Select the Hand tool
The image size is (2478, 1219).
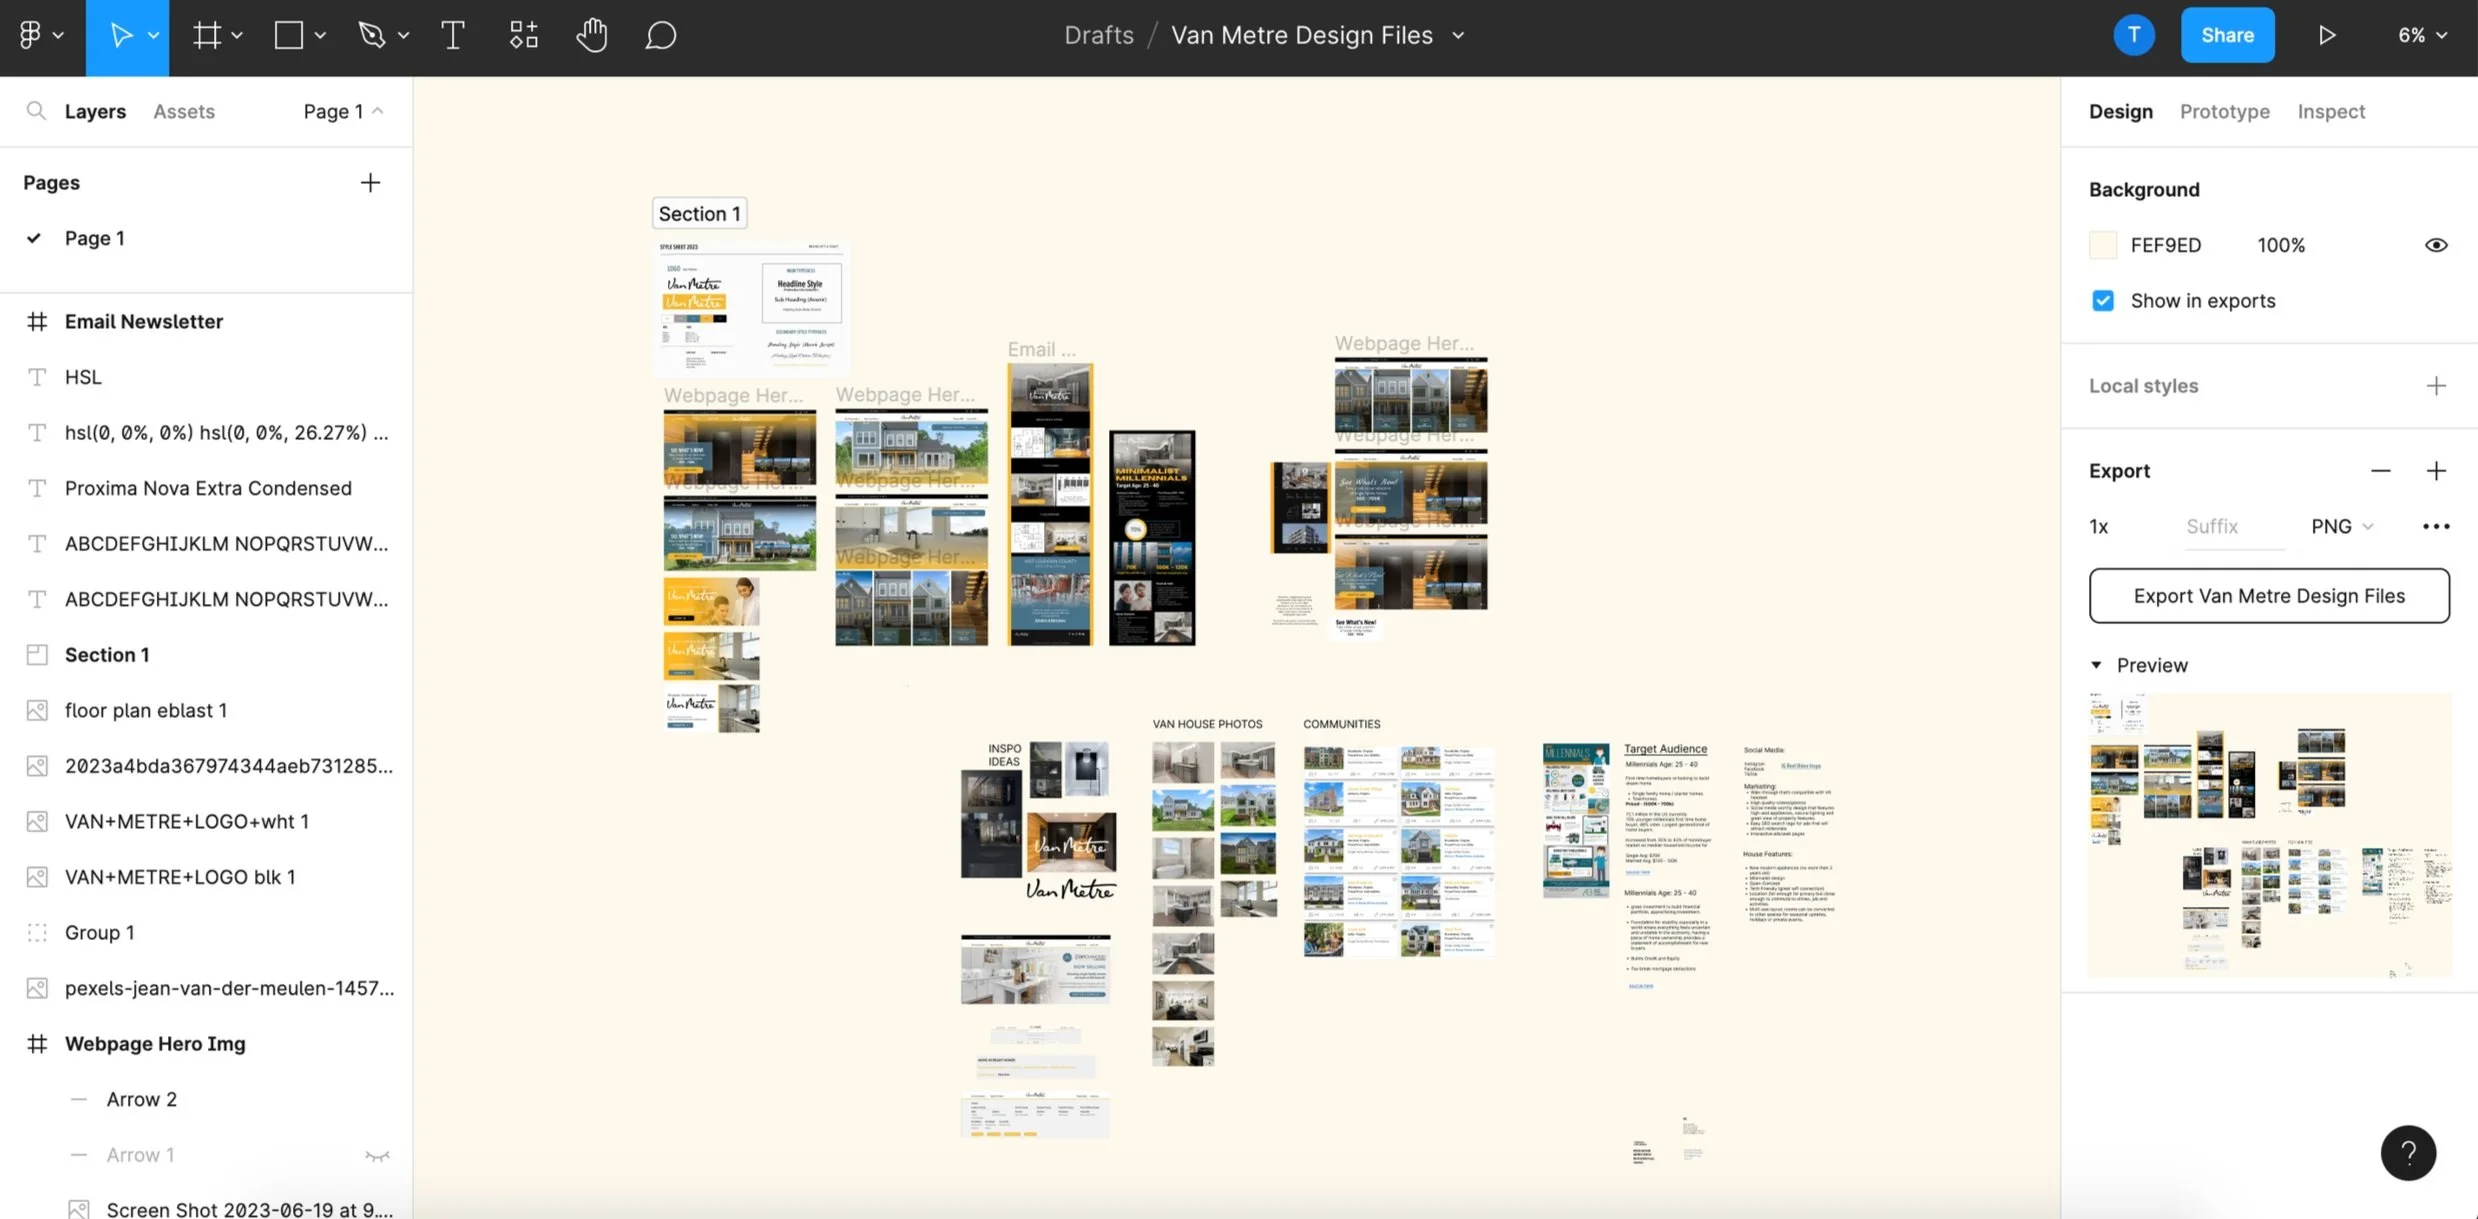pyautogui.click(x=591, y=36)
